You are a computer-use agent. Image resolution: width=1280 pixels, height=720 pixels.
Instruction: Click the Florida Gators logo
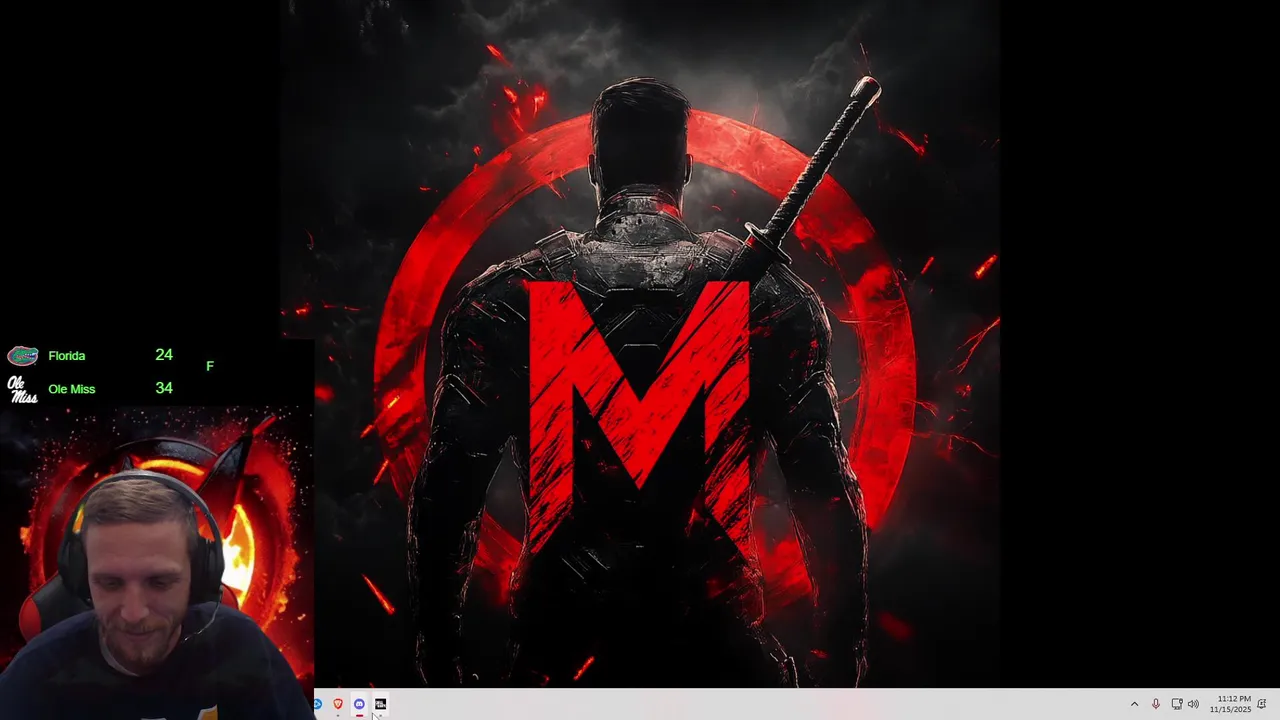coord(23,356)
